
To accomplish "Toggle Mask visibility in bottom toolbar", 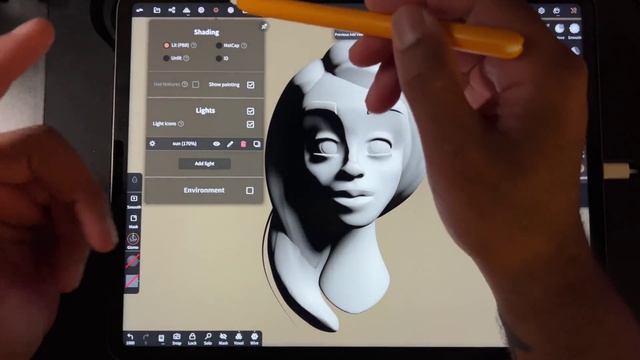I will tap(223, 339).
